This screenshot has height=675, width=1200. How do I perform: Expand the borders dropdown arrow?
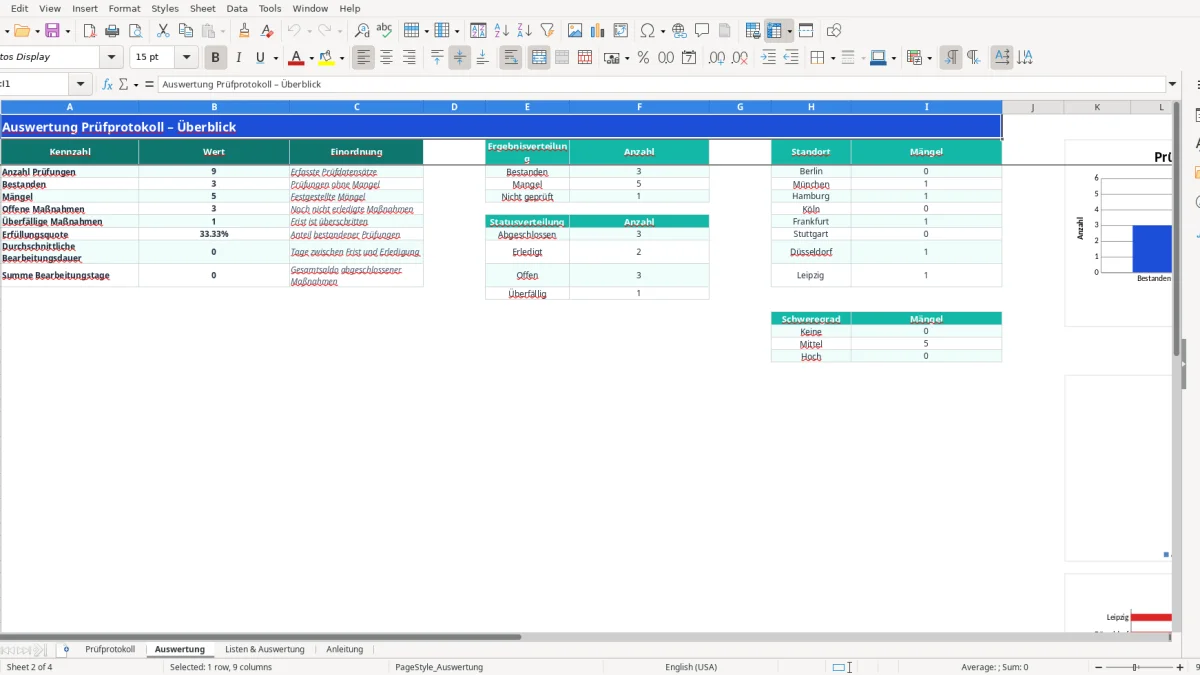tap(833, 58)
